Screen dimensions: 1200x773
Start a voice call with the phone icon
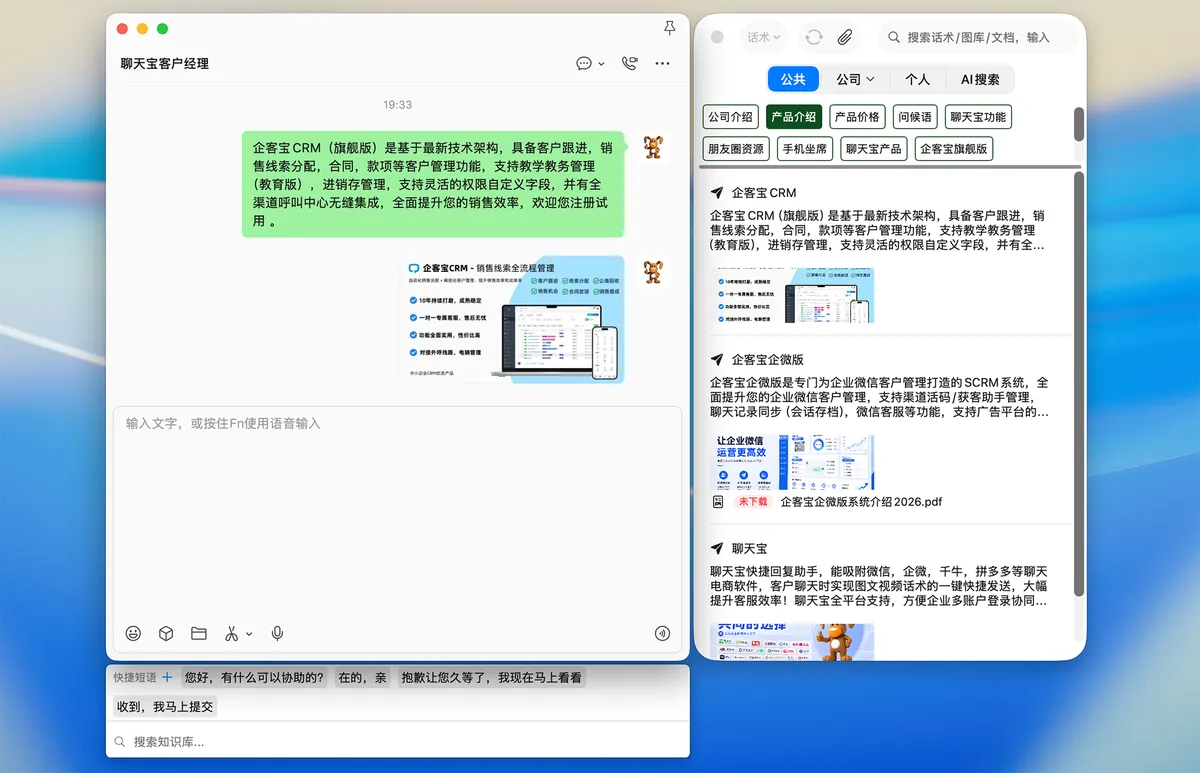(629, 63)
